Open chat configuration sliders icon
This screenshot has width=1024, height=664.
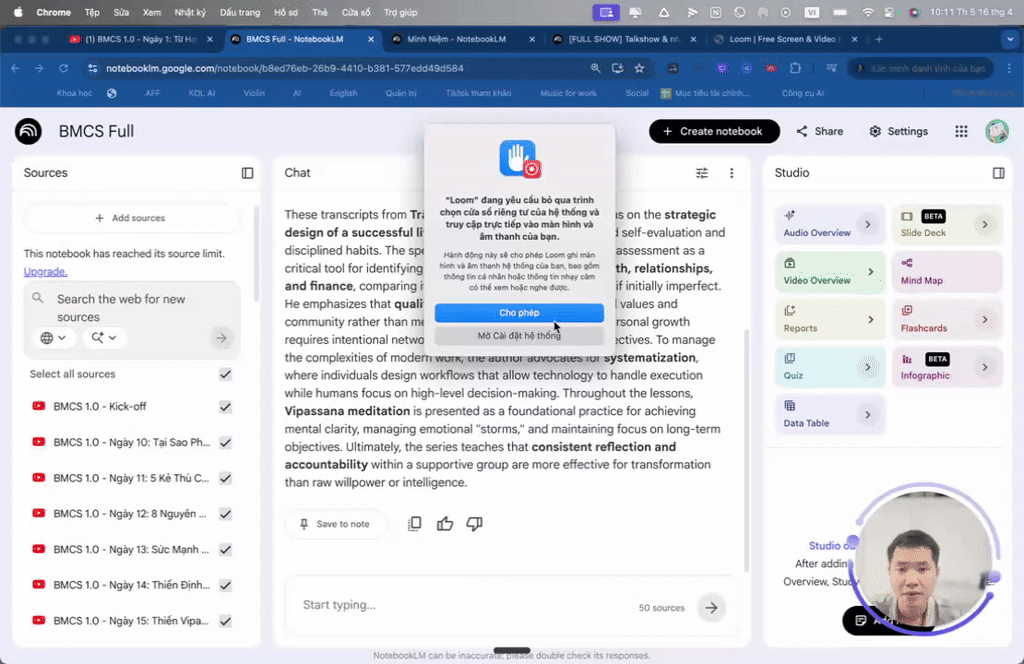point(702,173)
